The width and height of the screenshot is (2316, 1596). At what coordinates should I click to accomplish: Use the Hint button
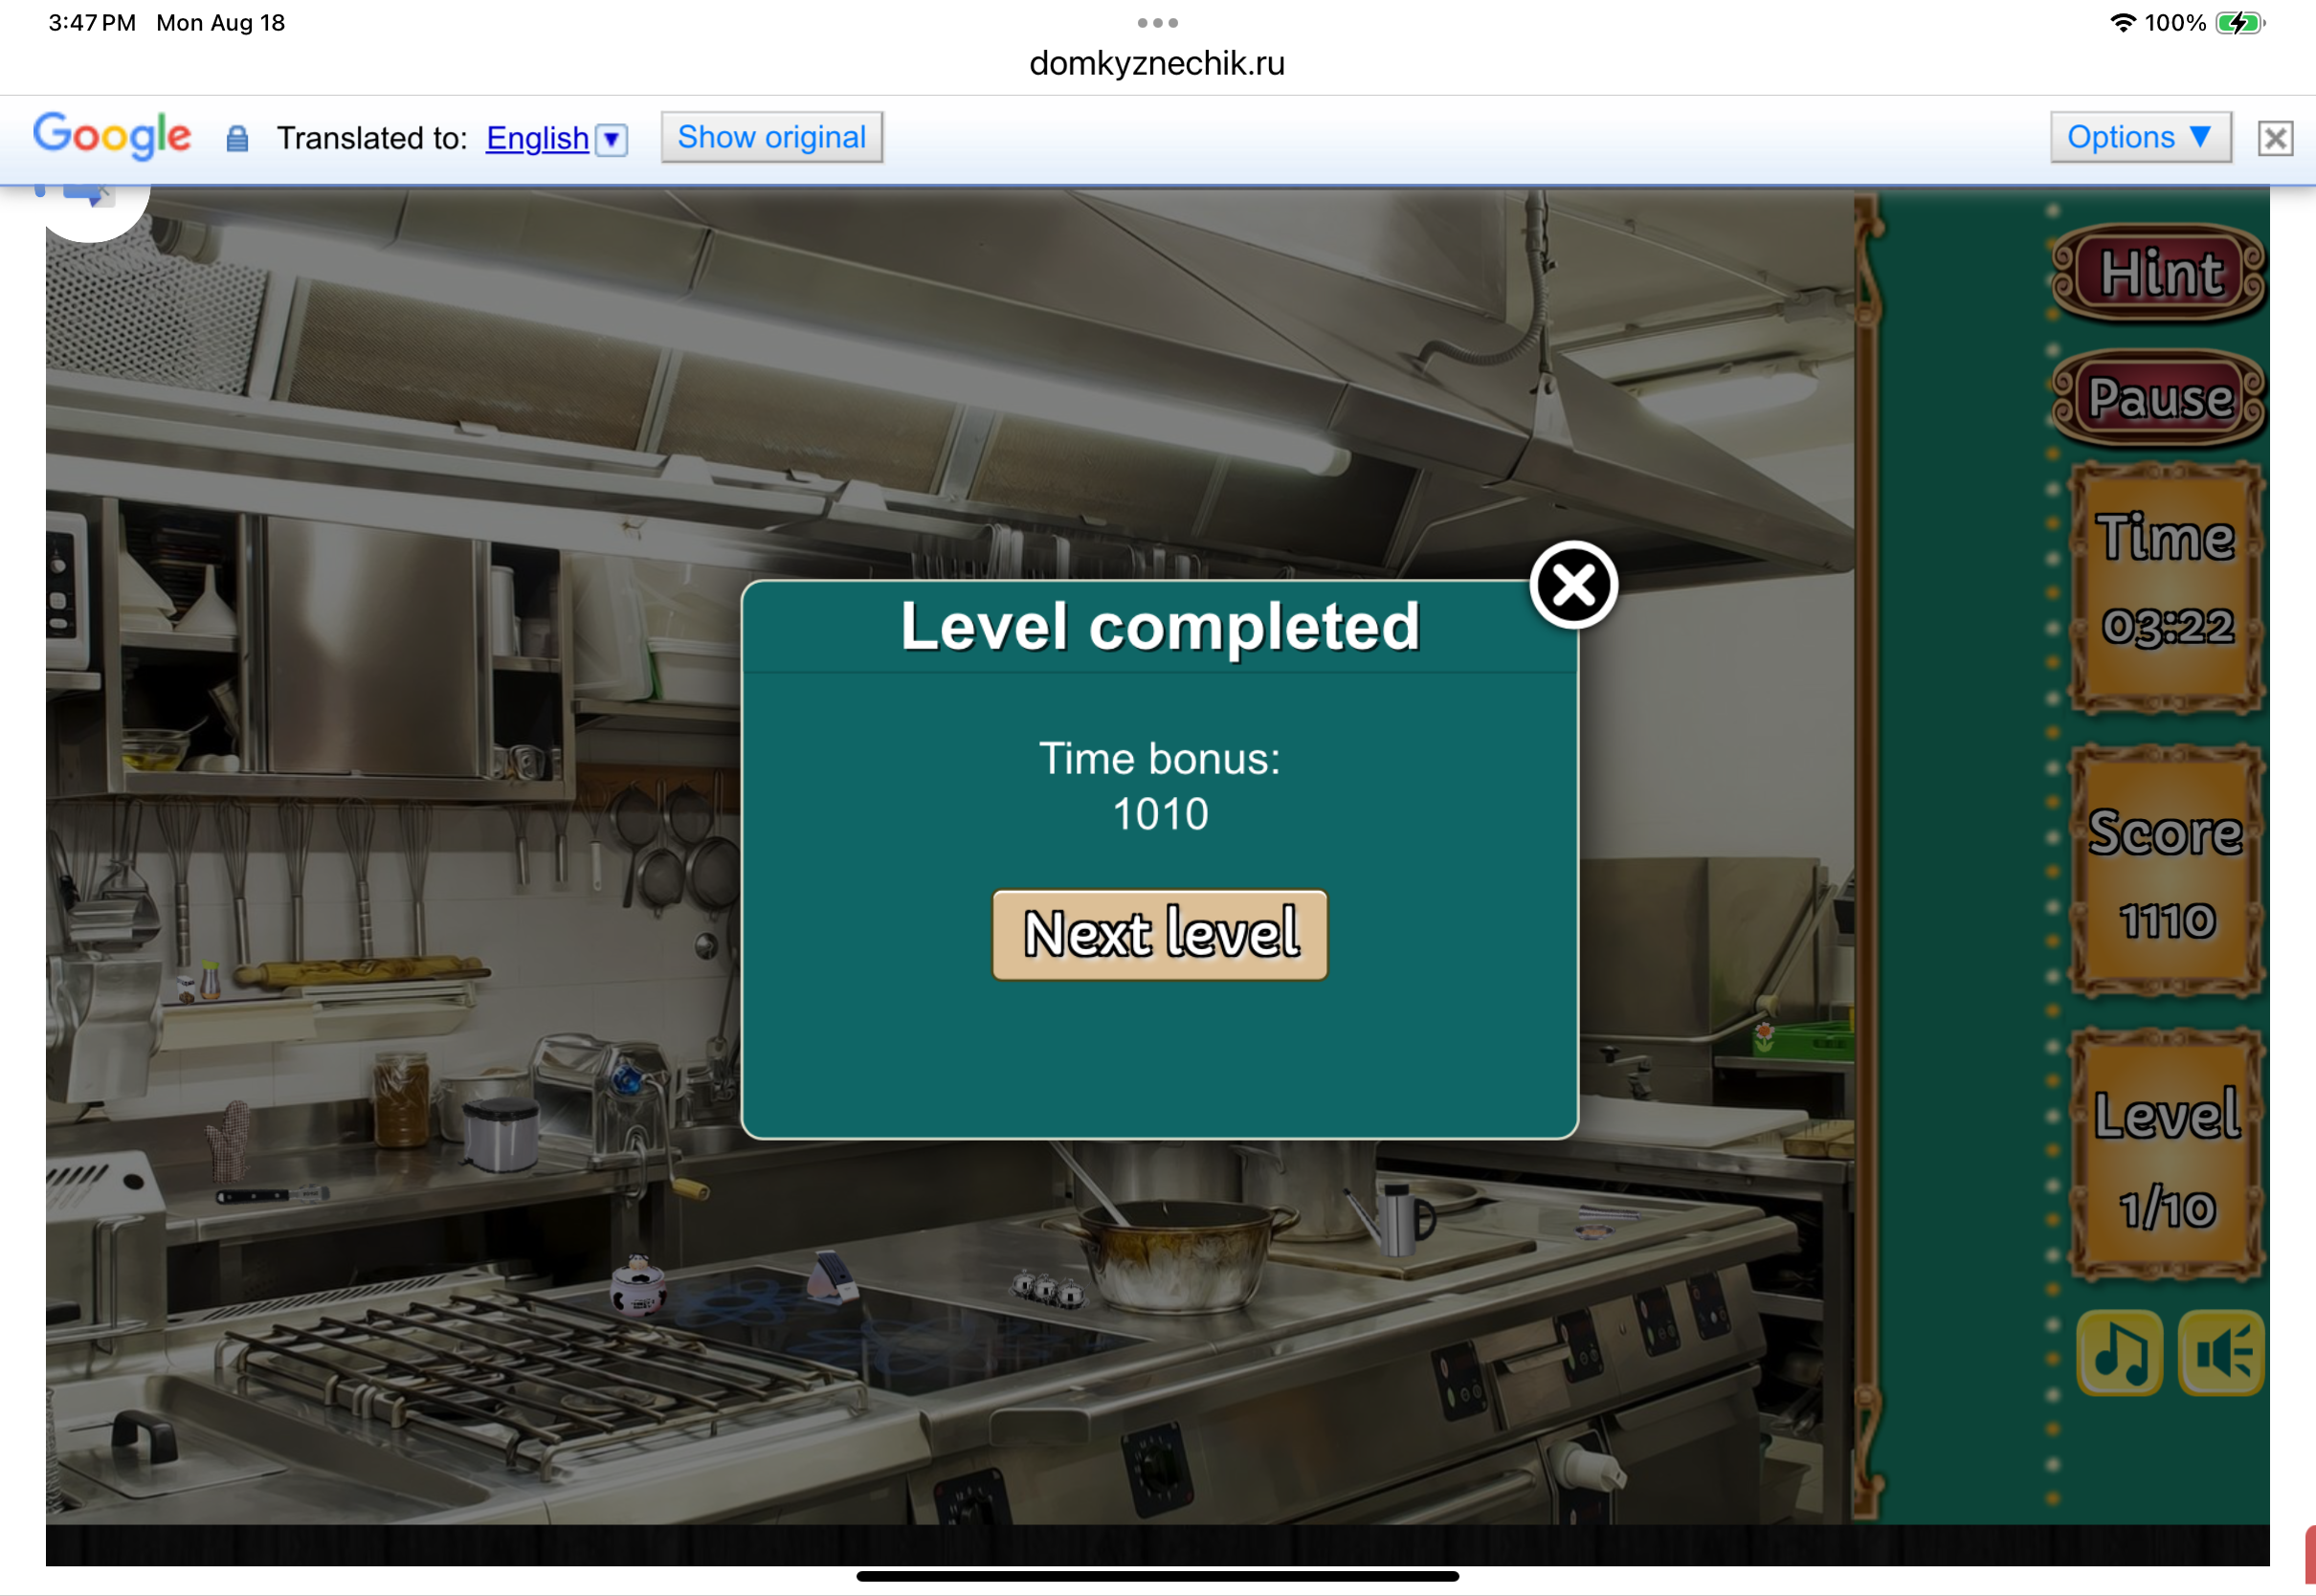pos(2159,273)
